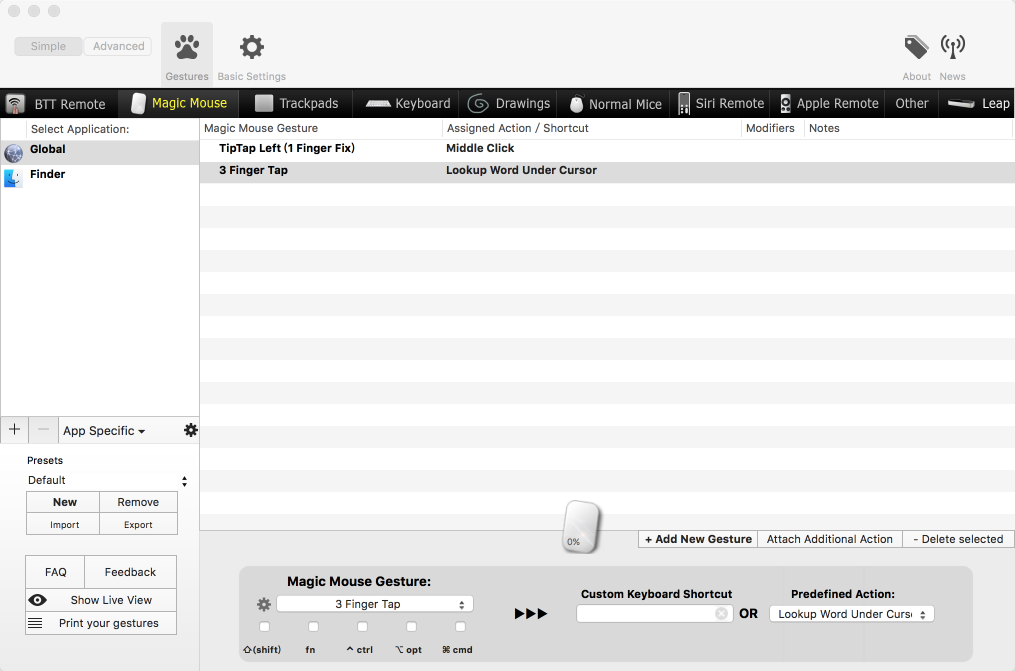The width and height of the screenshot is (1015, 671).
Task: Check the ctrl modifier checkbox
Action: (362, 627)
